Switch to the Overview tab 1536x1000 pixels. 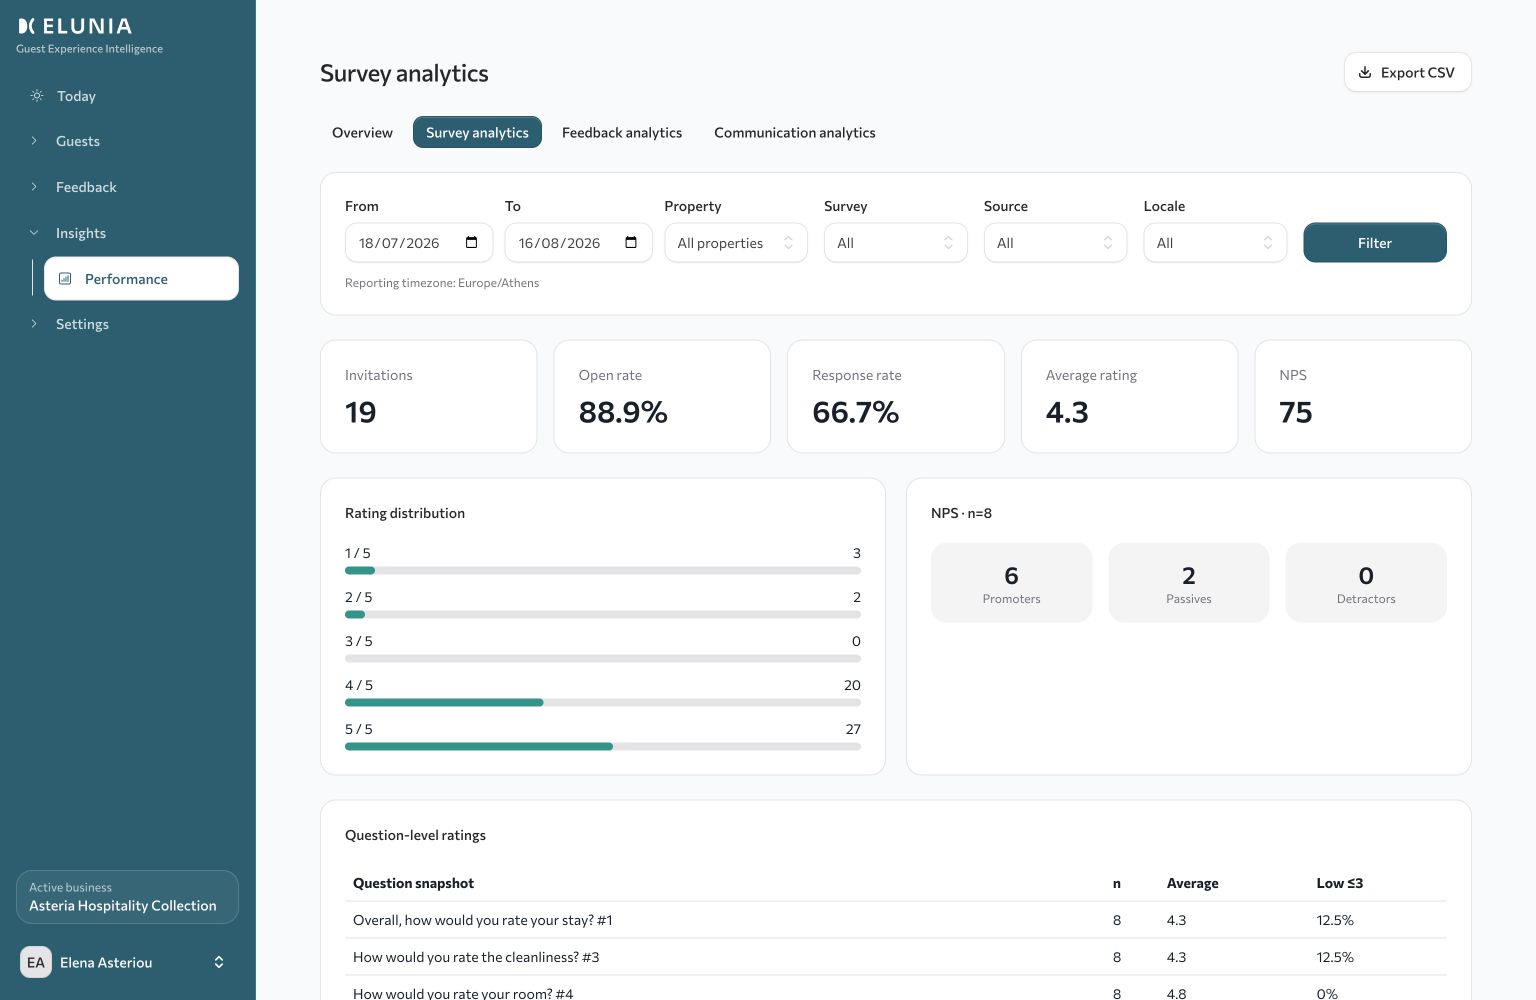(x=362, y=132)
